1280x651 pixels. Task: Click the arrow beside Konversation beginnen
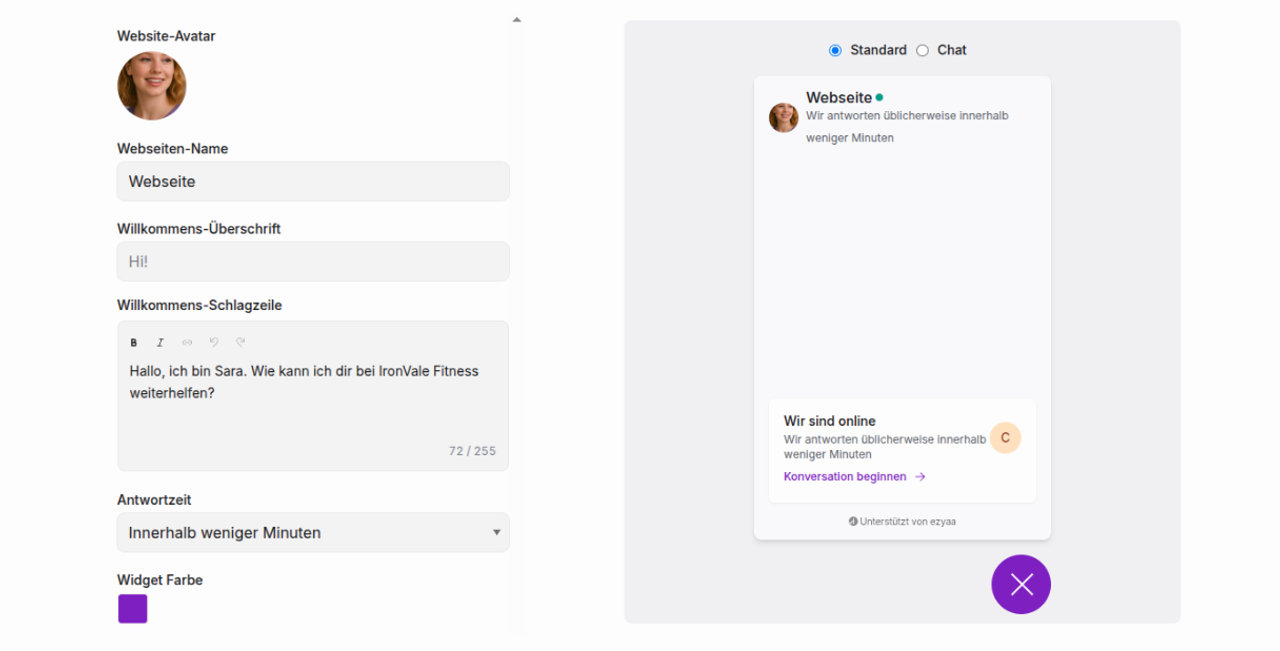pyautogui.click(x=919, y=477)
